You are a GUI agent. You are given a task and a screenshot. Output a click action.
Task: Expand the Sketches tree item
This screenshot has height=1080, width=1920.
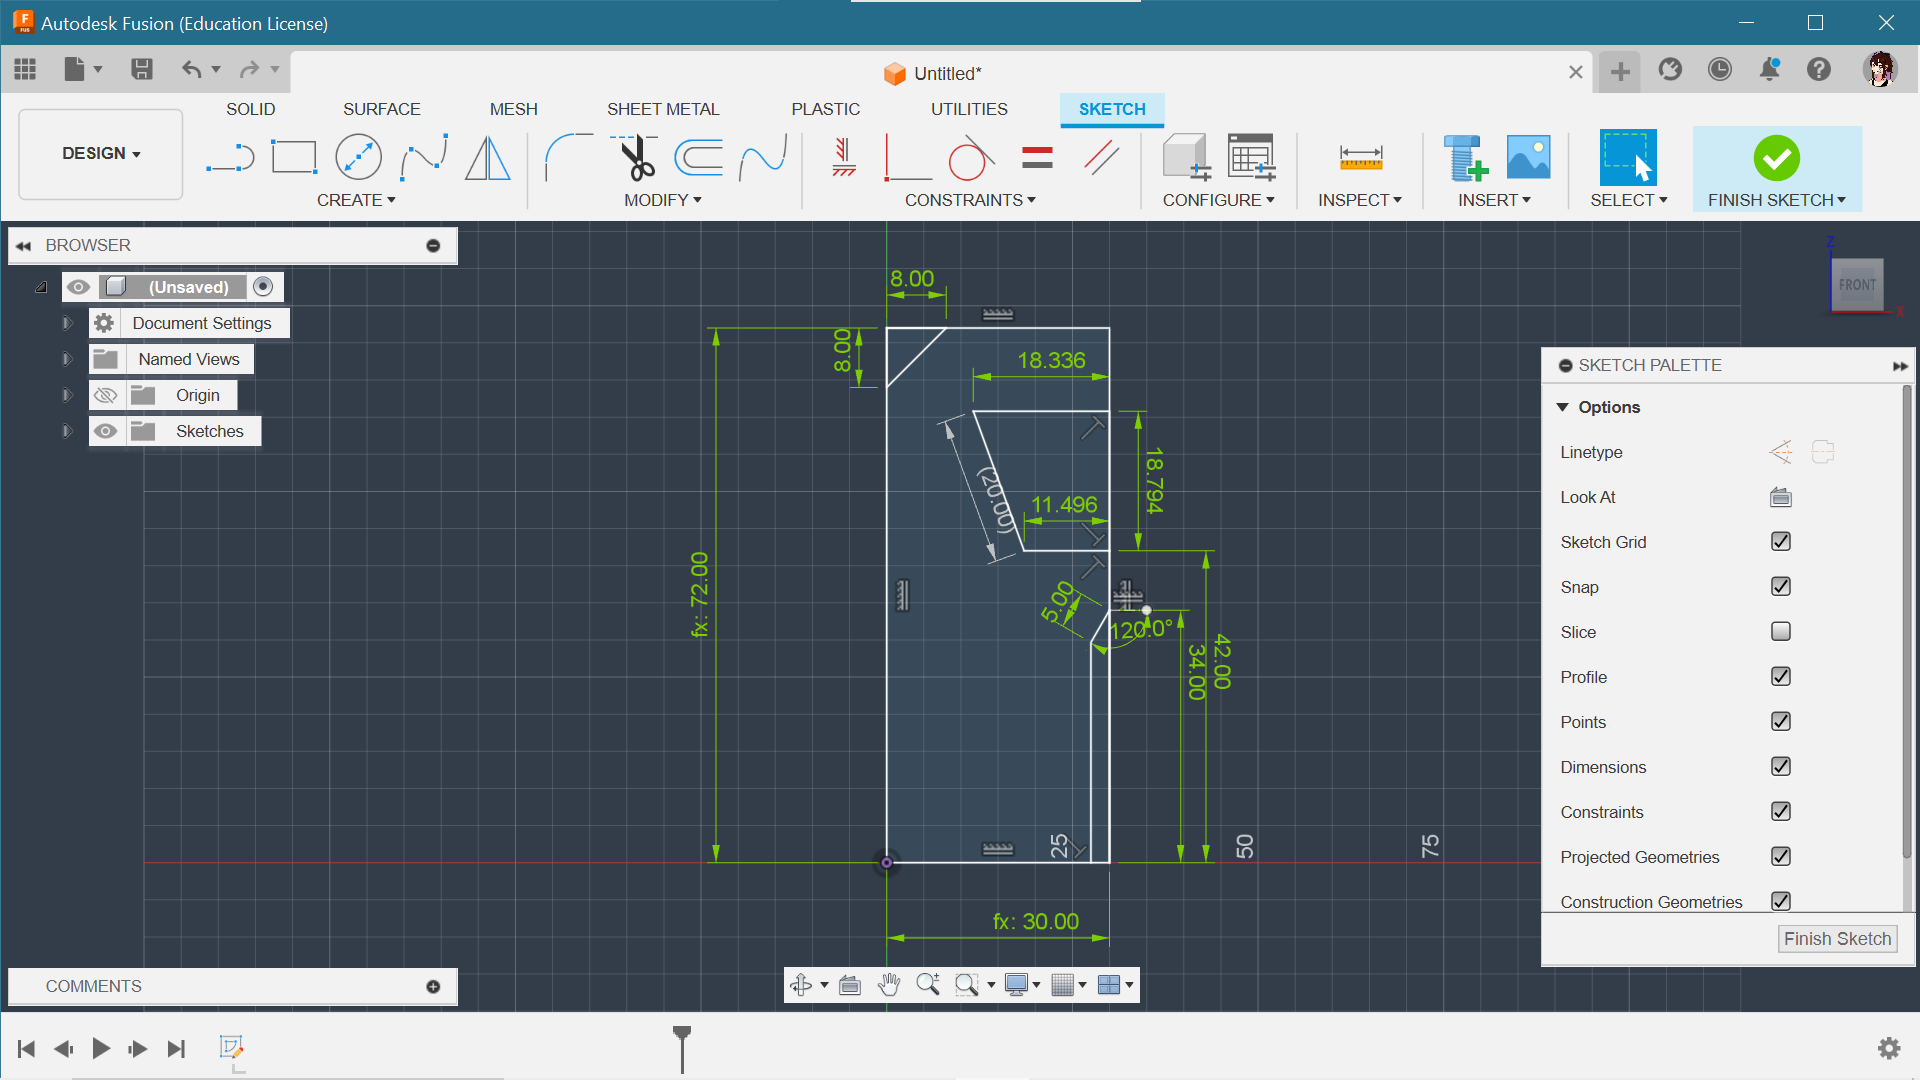click(x=66, y=430)
